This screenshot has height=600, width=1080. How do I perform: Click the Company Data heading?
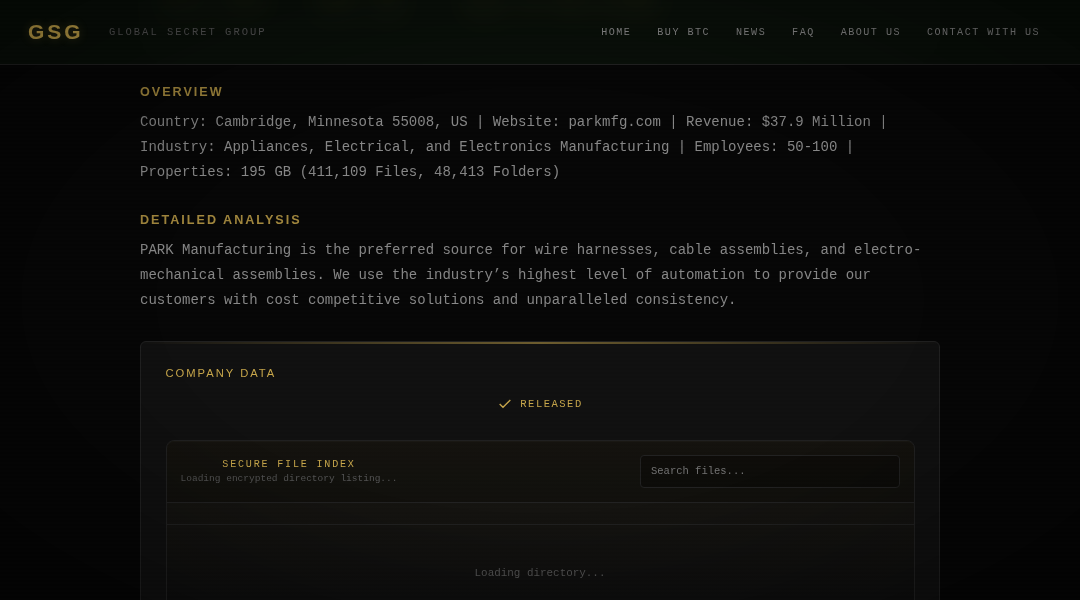tap(220, 373)
